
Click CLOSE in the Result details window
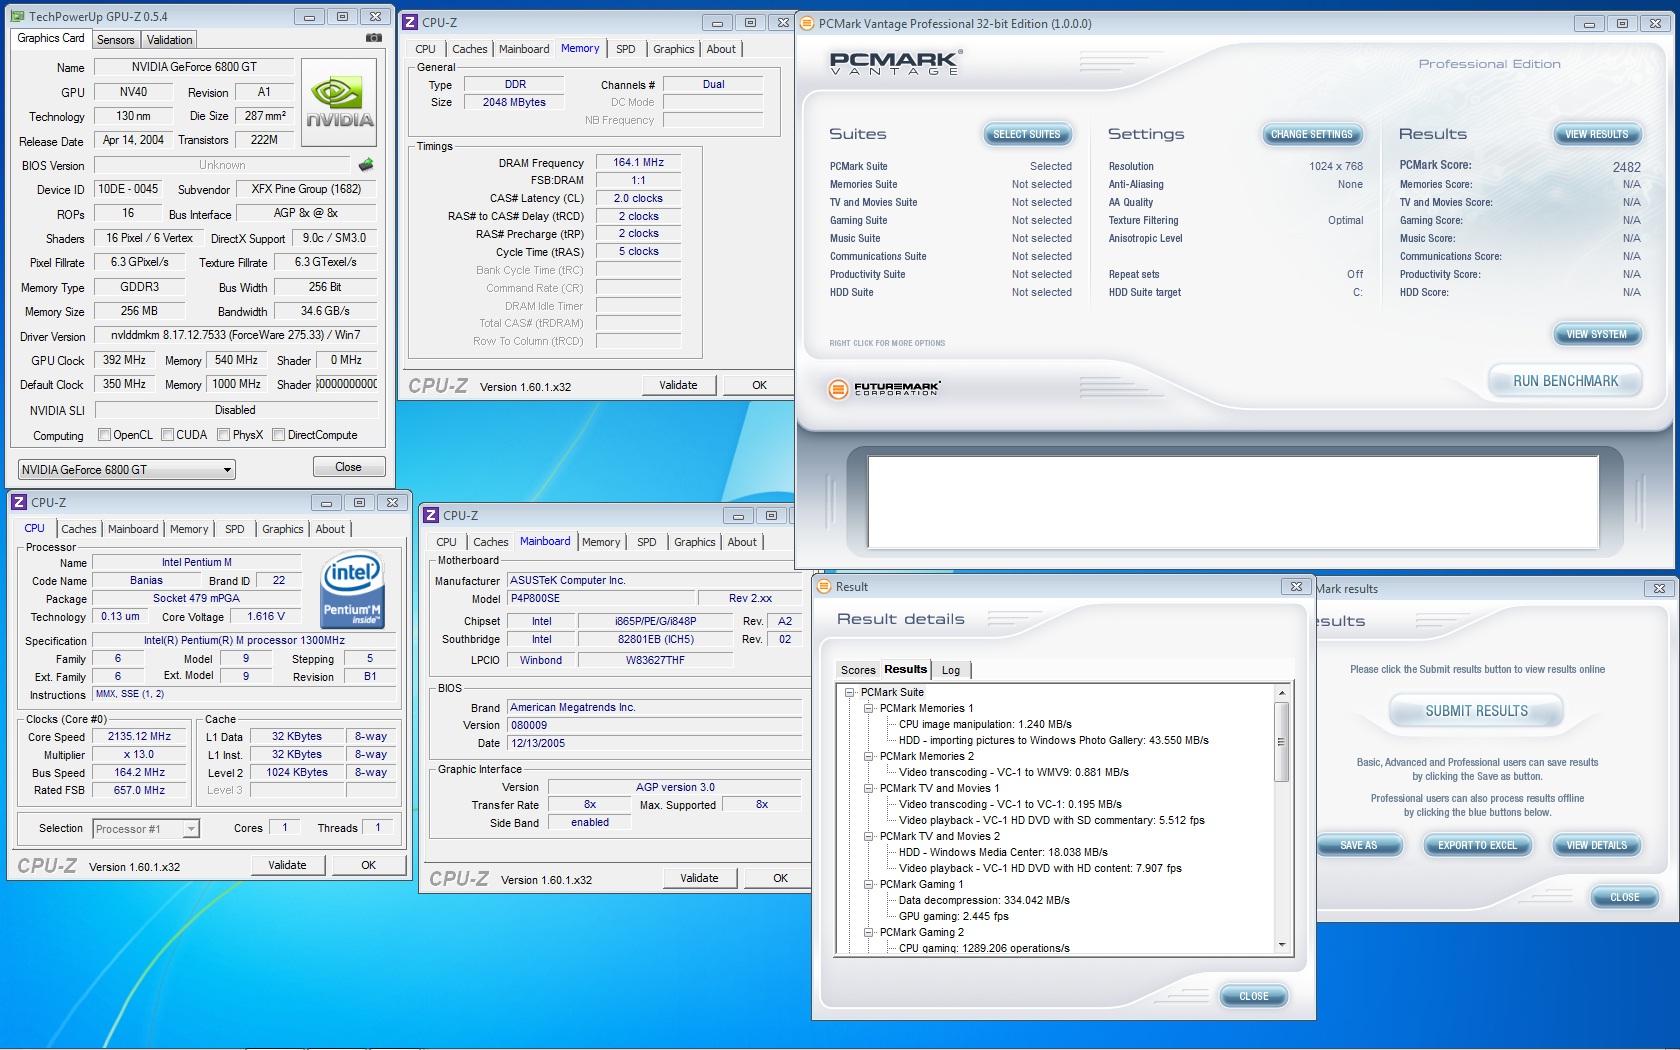(1253, 996)
